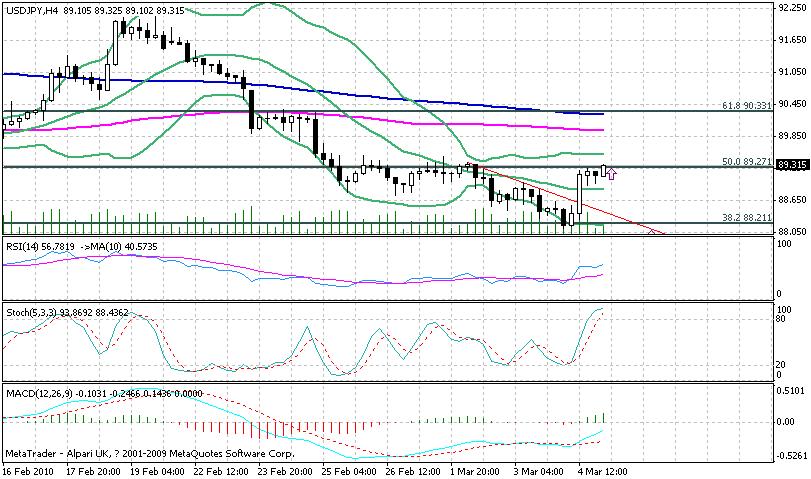Click the 91.650 price axis value
The height and width of the screenshot is (479, 811).
(791, 40)
